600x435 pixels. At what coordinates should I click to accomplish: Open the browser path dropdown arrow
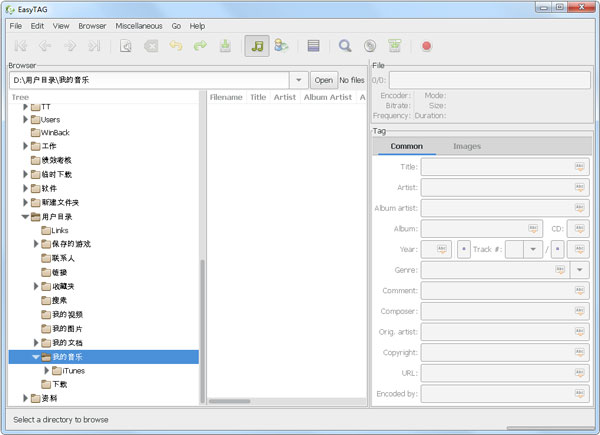(299, 80)
